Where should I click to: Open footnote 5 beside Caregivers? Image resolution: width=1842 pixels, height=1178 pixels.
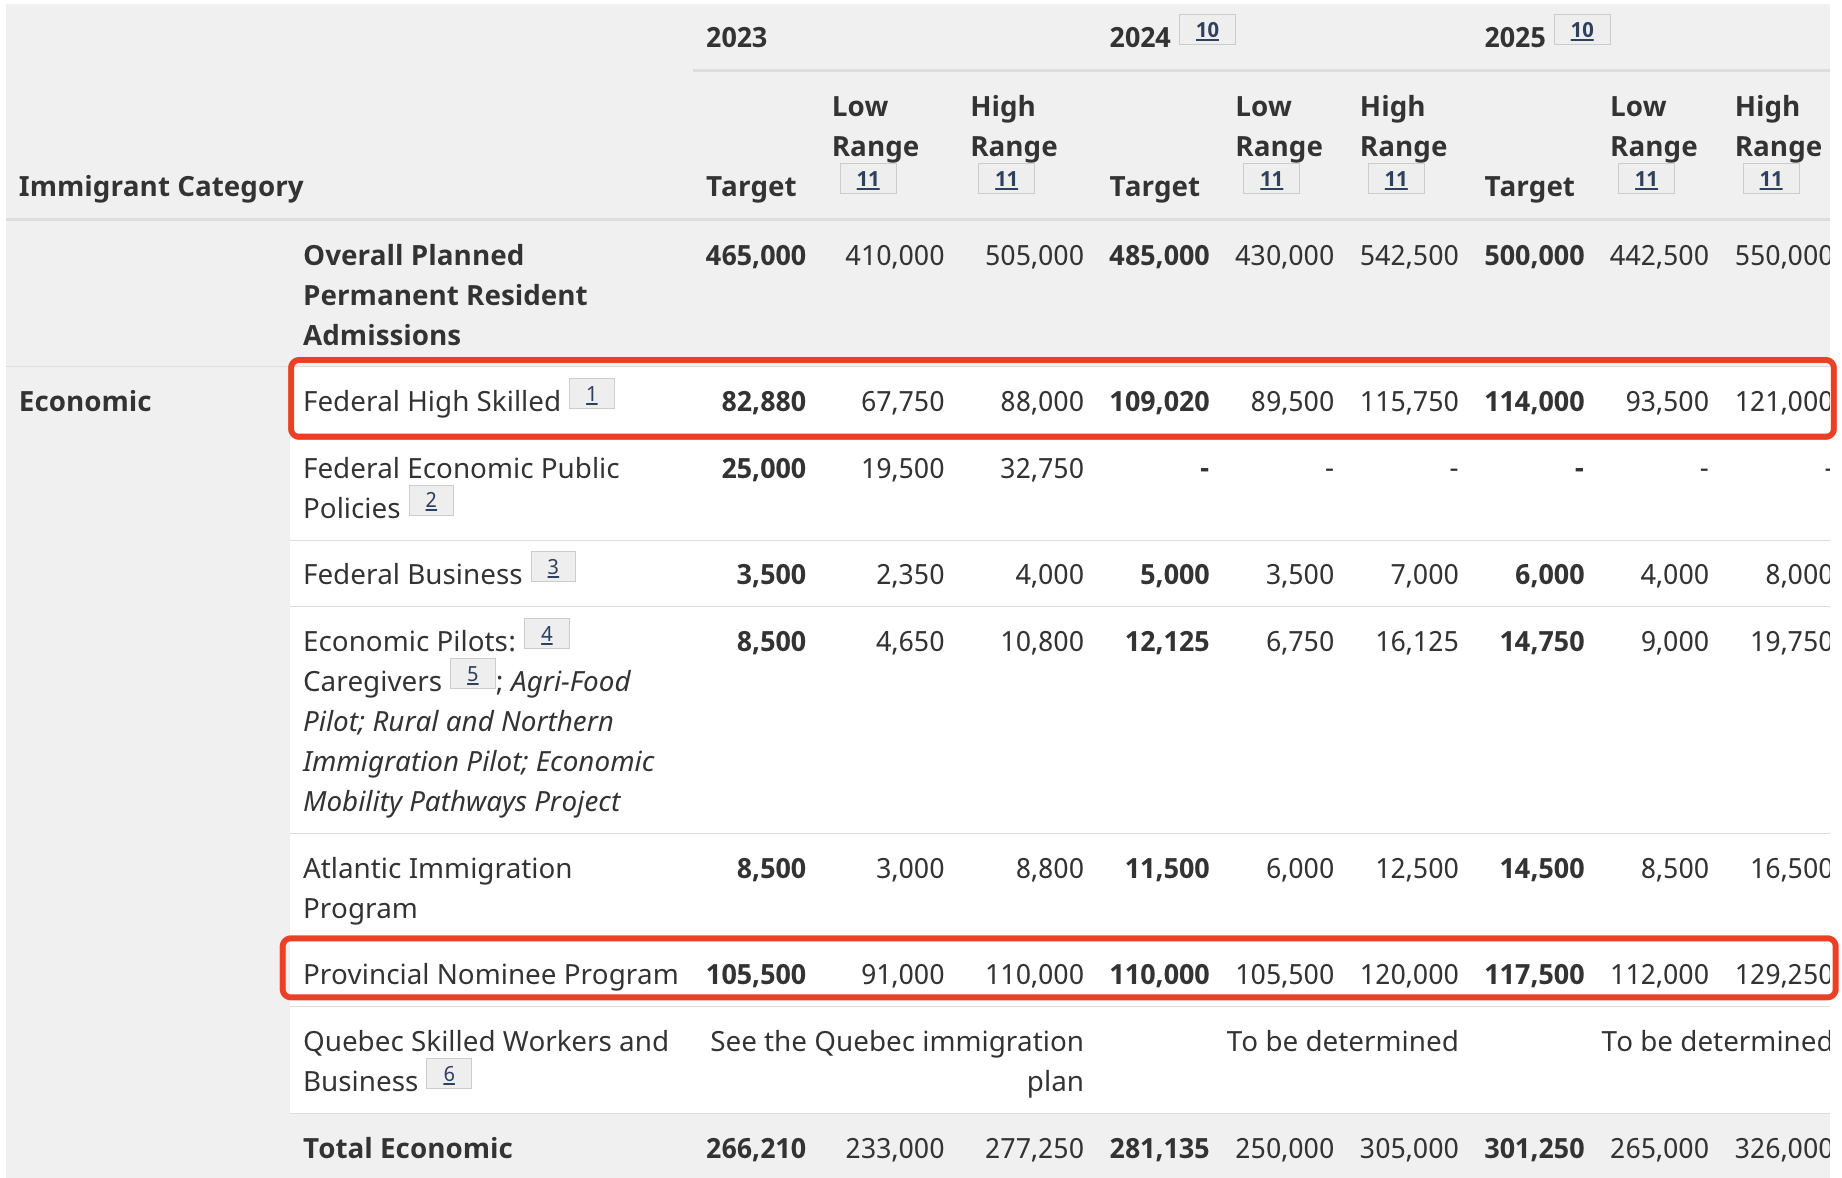coord(472,675)
